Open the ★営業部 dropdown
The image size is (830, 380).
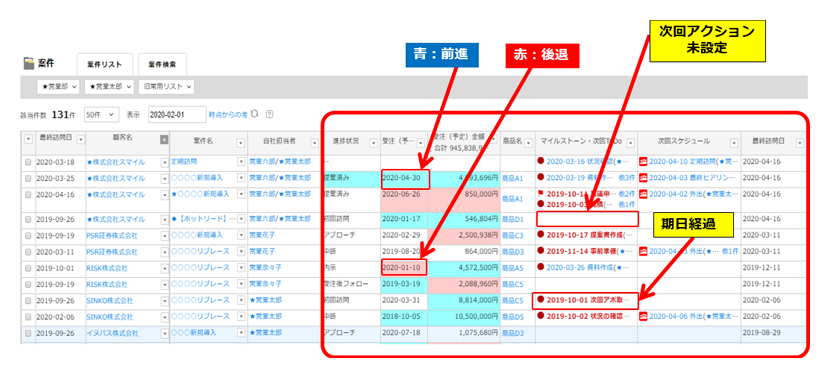[58, 86]
